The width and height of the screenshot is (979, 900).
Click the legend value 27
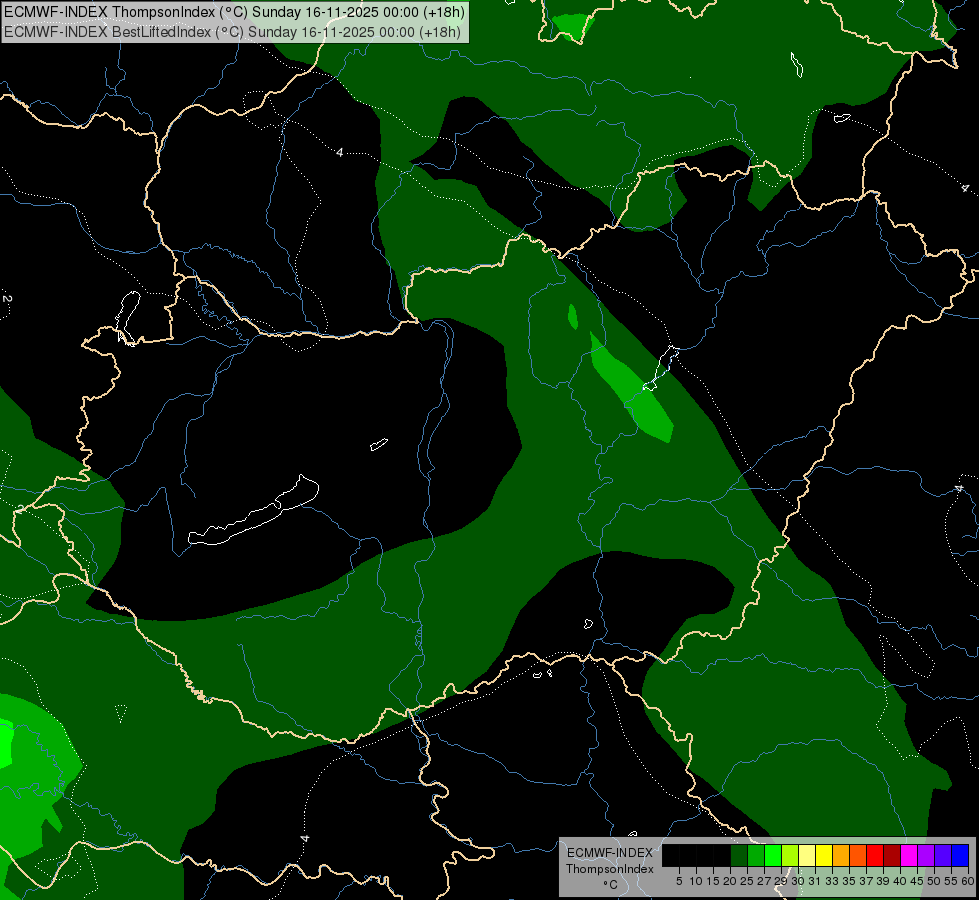(x=764, y=881)
